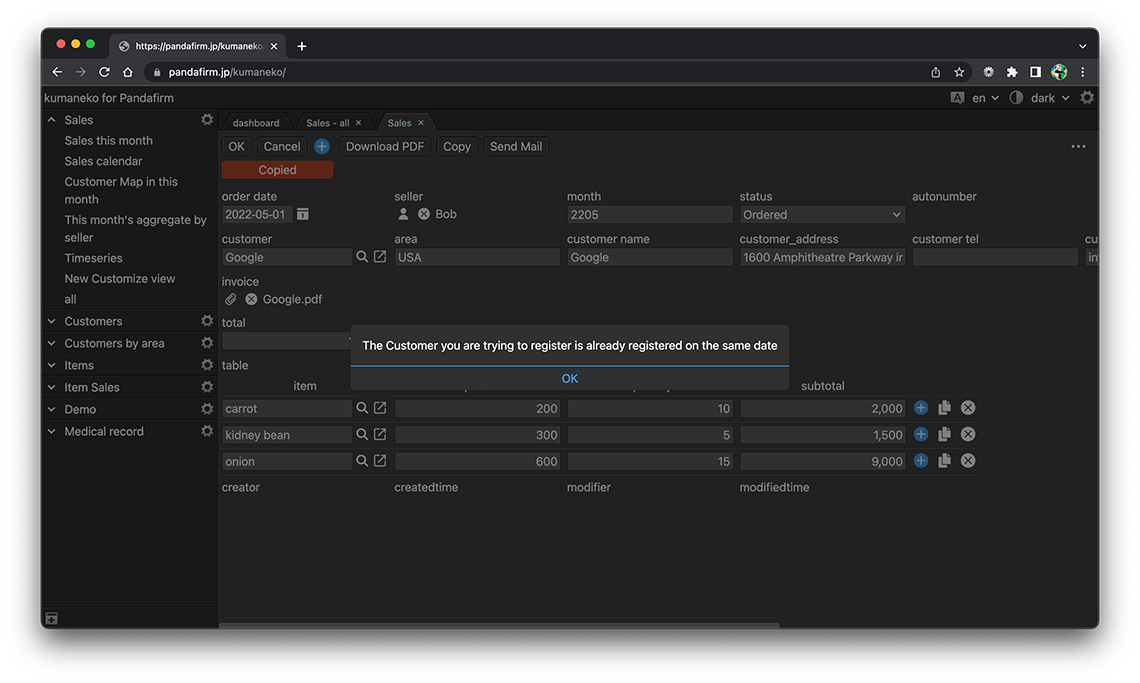Delete the onion table row
Image resolution: width=1140 pixels, height=683 pixels.
point(968,461)
